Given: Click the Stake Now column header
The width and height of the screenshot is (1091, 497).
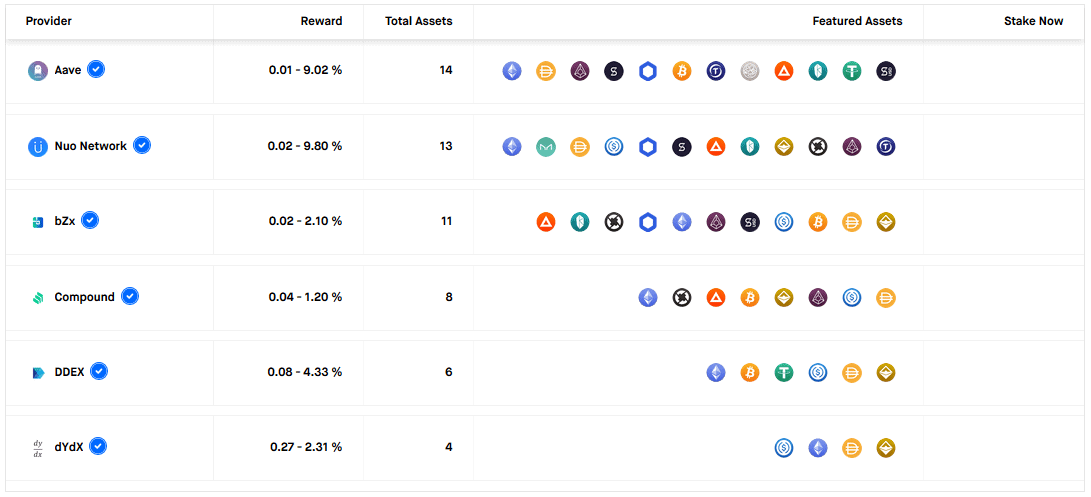Looking at the screenshot, I should 1033,21.
